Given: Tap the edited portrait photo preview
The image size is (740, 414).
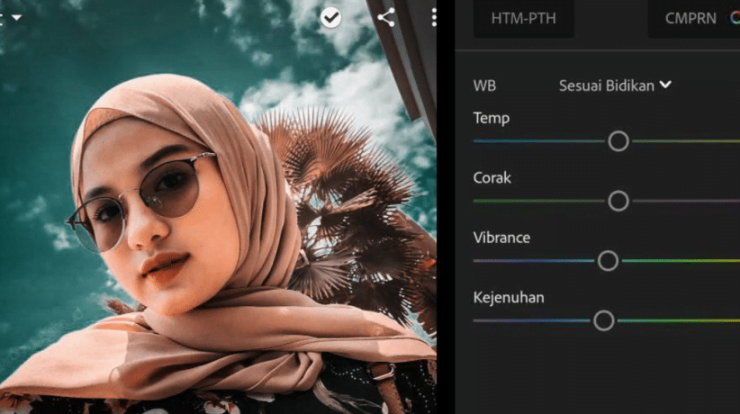Looking at the screenshot, I should coord(218,207).
